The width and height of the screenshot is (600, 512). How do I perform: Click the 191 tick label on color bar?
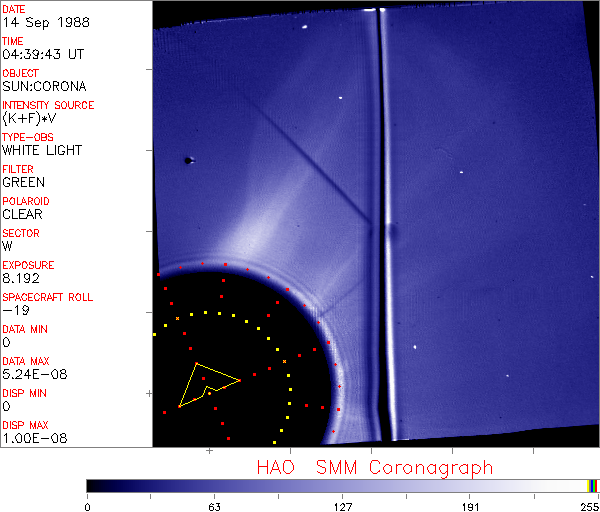coord(471,507)
